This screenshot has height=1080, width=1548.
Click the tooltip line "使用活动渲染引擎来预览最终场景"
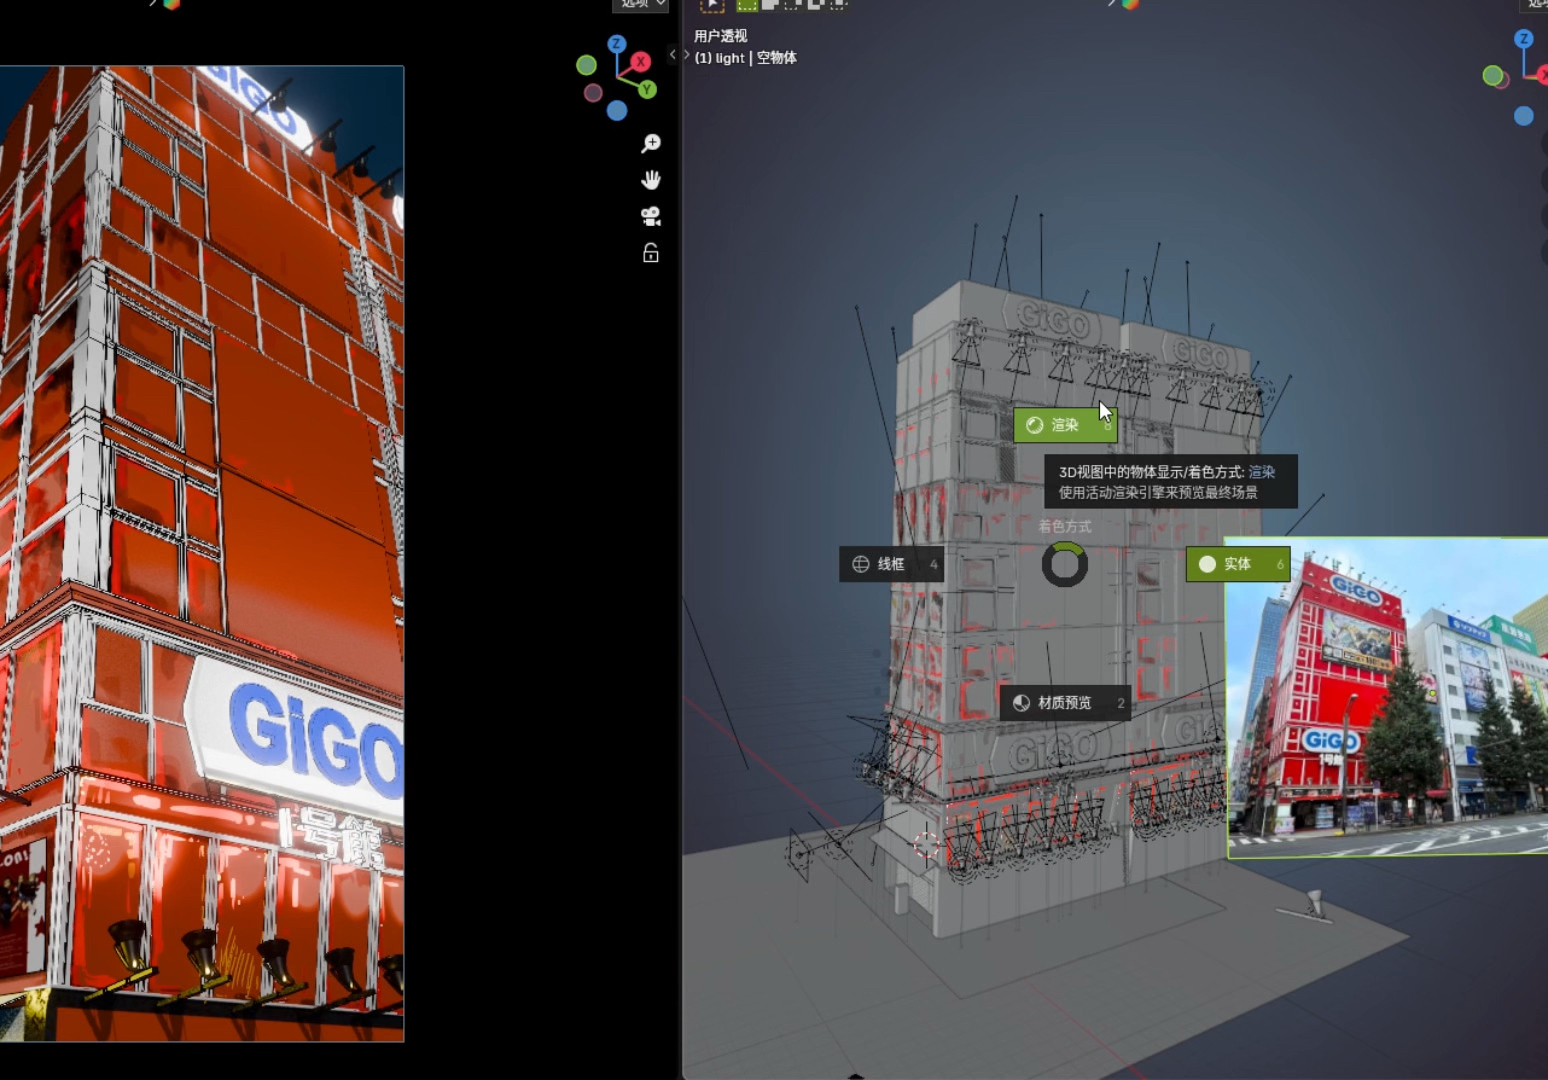pyautogui.click(x=1158, y=492)
